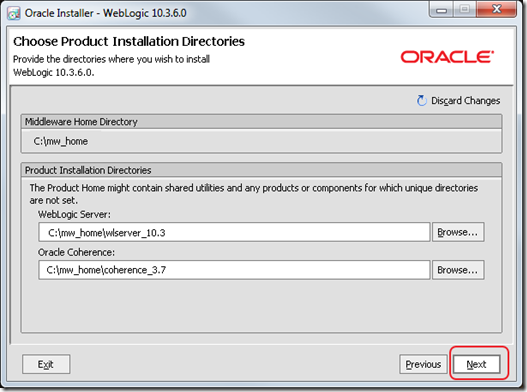527x392 pixels.
Task: Go back with the Previous button
Action: (423, 364)
